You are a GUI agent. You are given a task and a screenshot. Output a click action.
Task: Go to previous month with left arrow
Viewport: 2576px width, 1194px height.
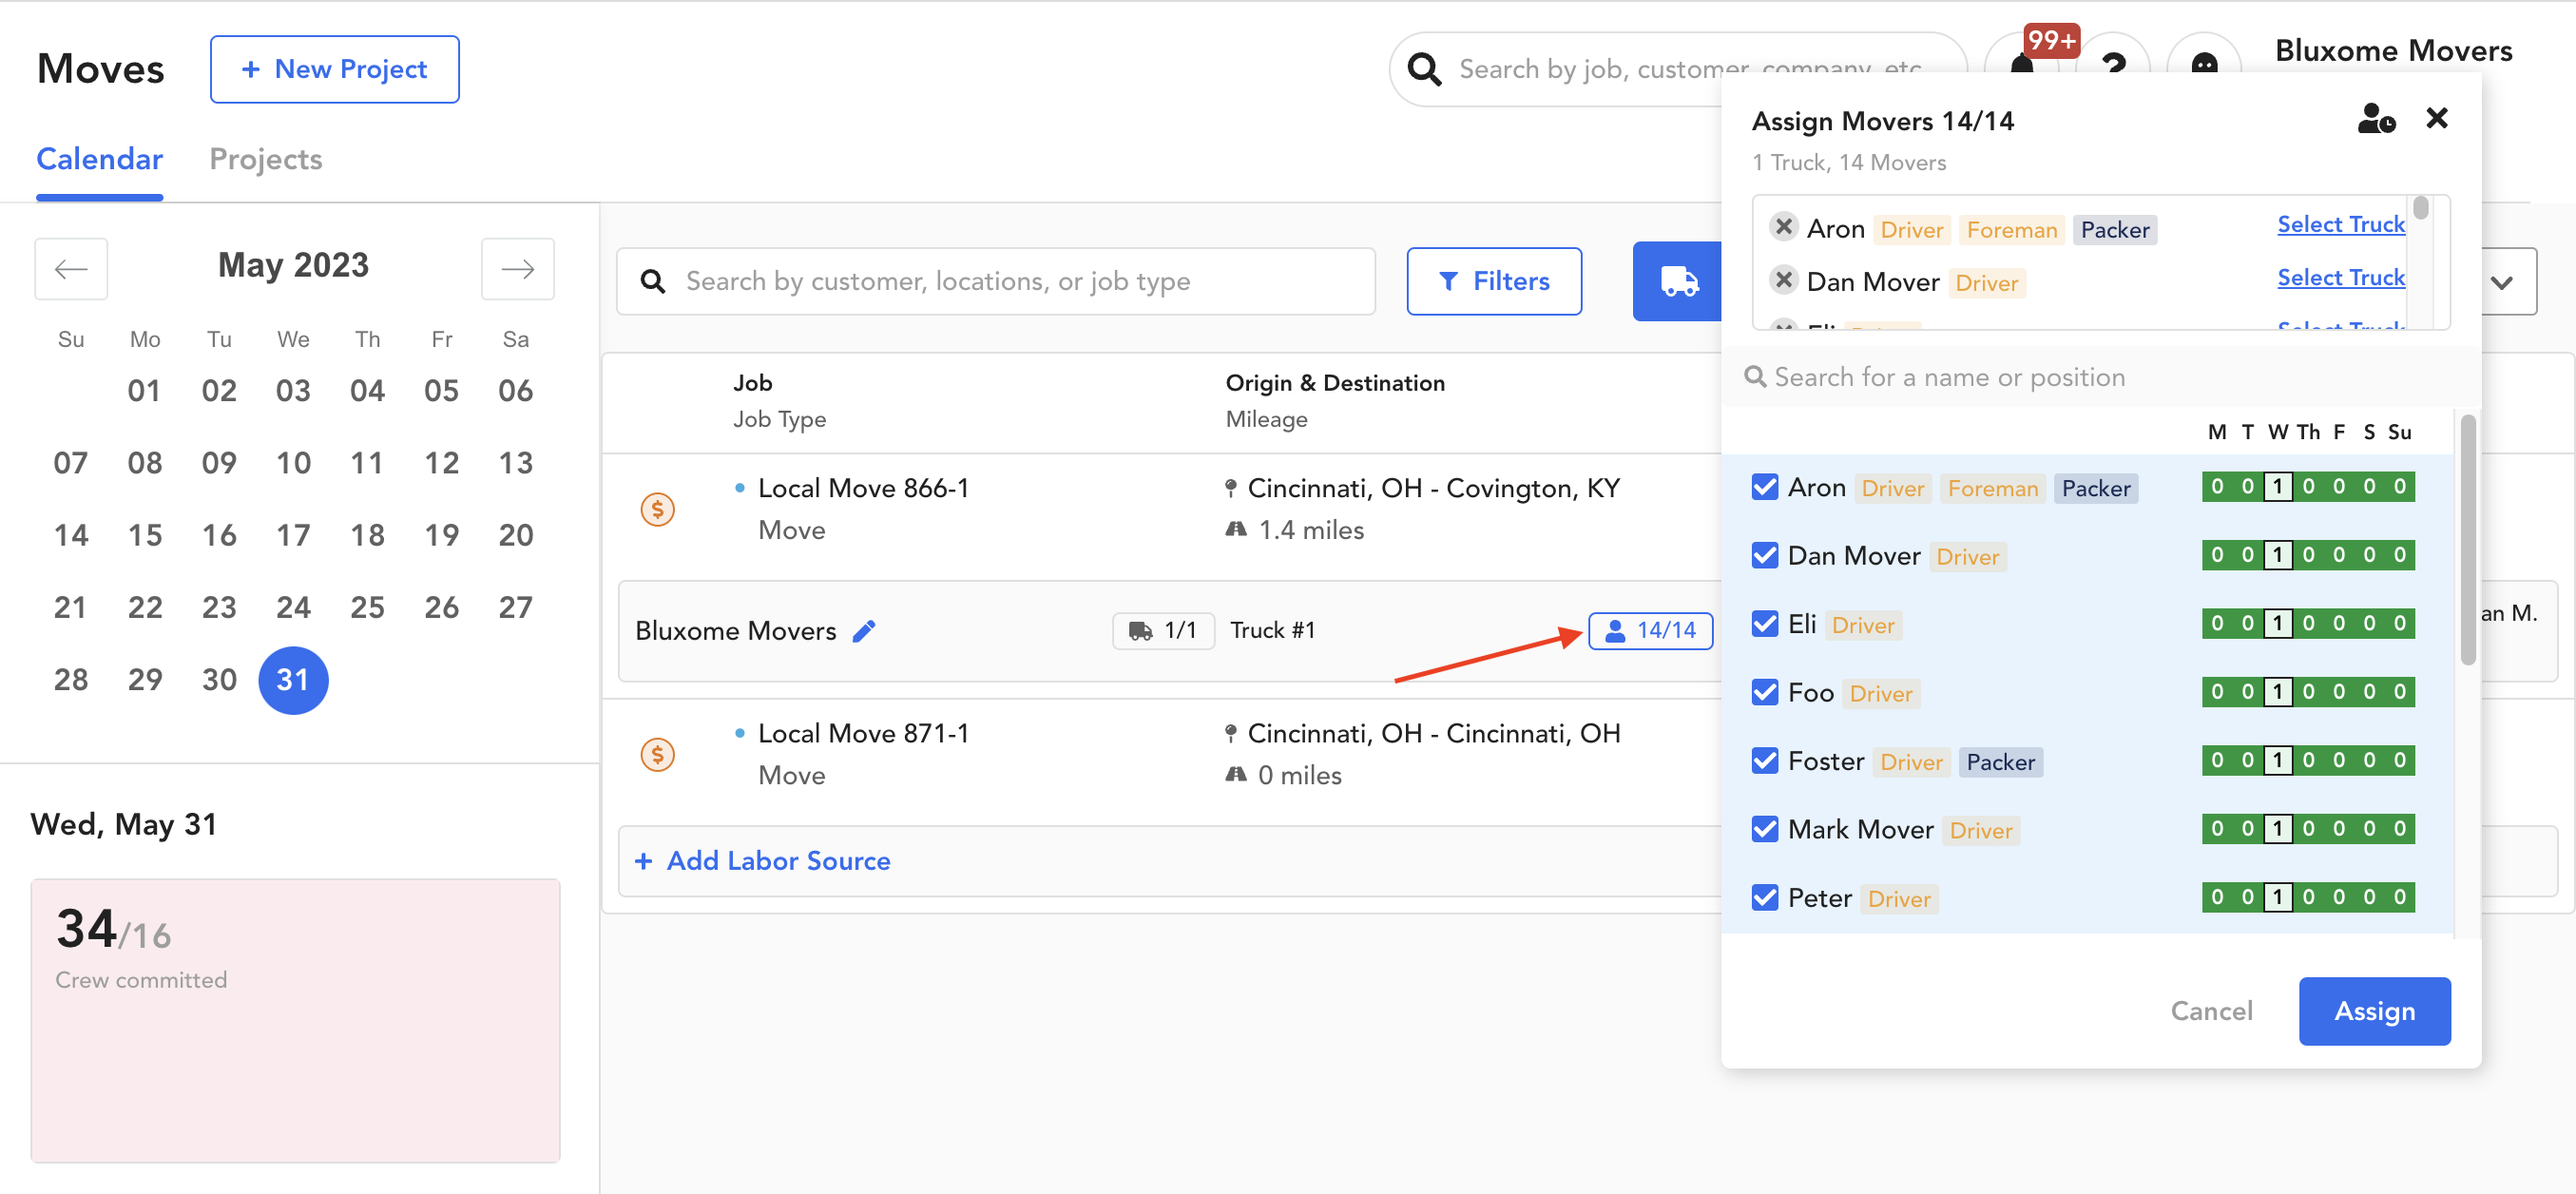click(x=71, y=268)
